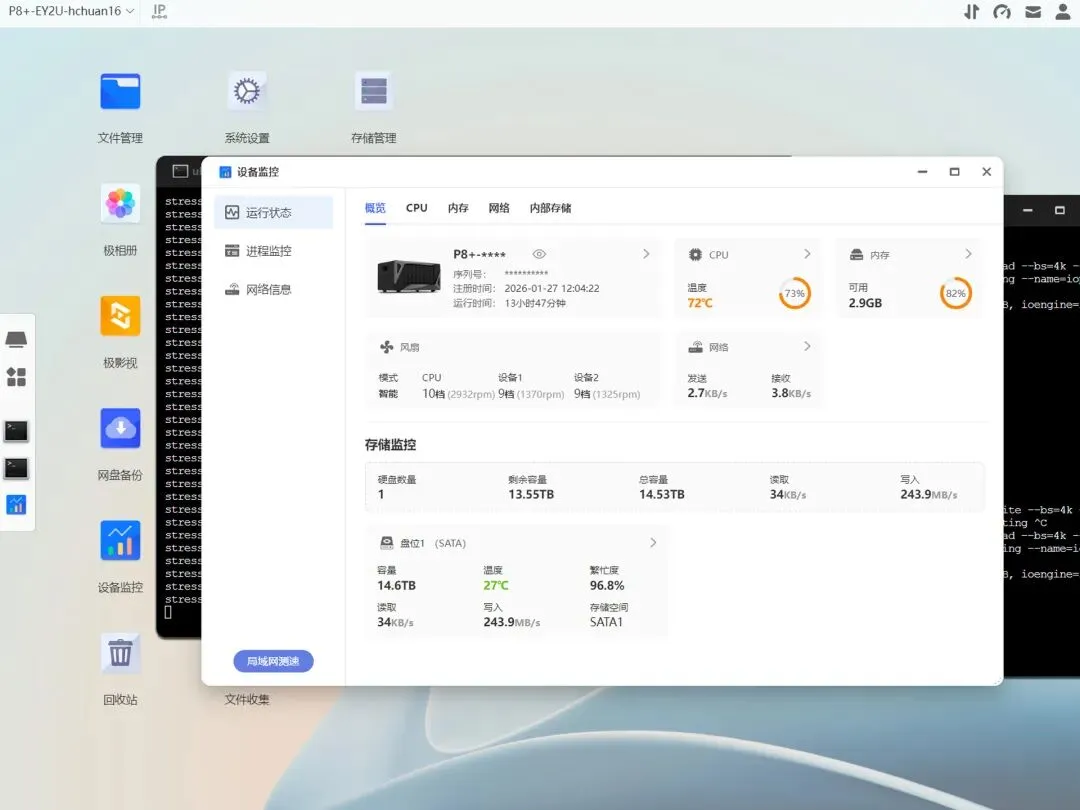Expand the P8+-EY2U-hchuan16 device dropdown
The height and width of the screenshot is (810, 1080).
pos(71,11)
